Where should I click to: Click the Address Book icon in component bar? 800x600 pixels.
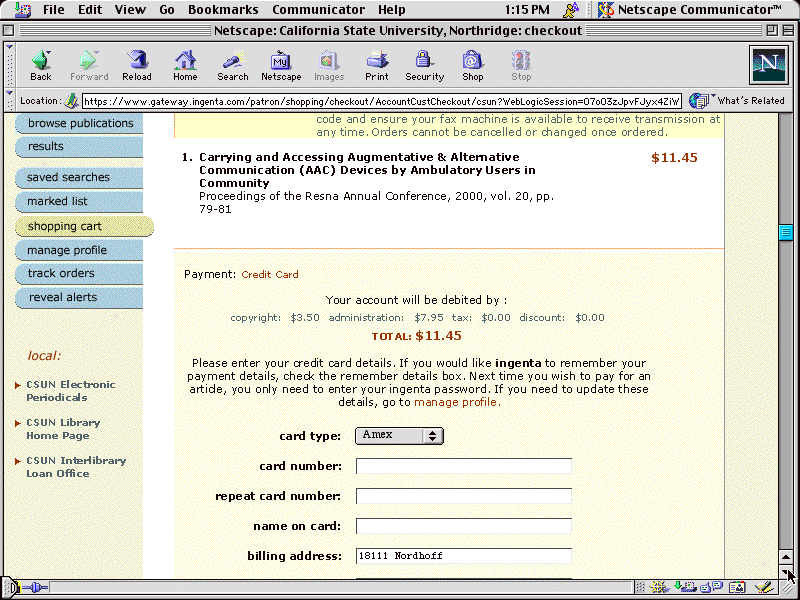(x=737, y=588)
